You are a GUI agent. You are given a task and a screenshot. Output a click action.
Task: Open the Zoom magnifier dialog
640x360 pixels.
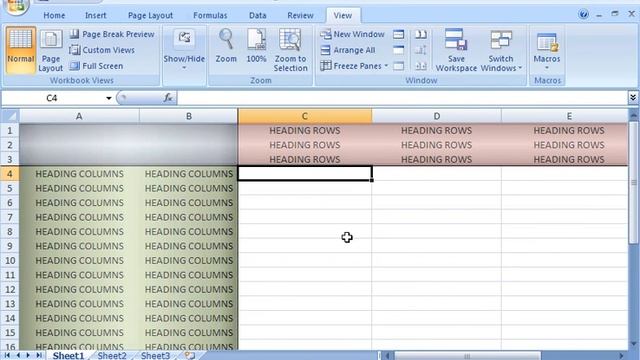[226, 46]
